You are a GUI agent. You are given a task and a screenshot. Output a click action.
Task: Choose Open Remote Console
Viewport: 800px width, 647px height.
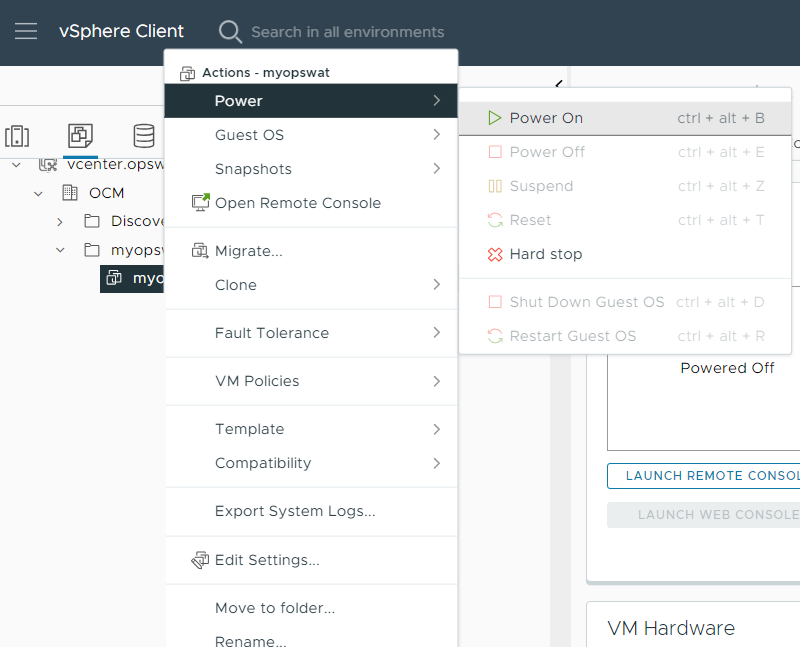pos(311,203)
